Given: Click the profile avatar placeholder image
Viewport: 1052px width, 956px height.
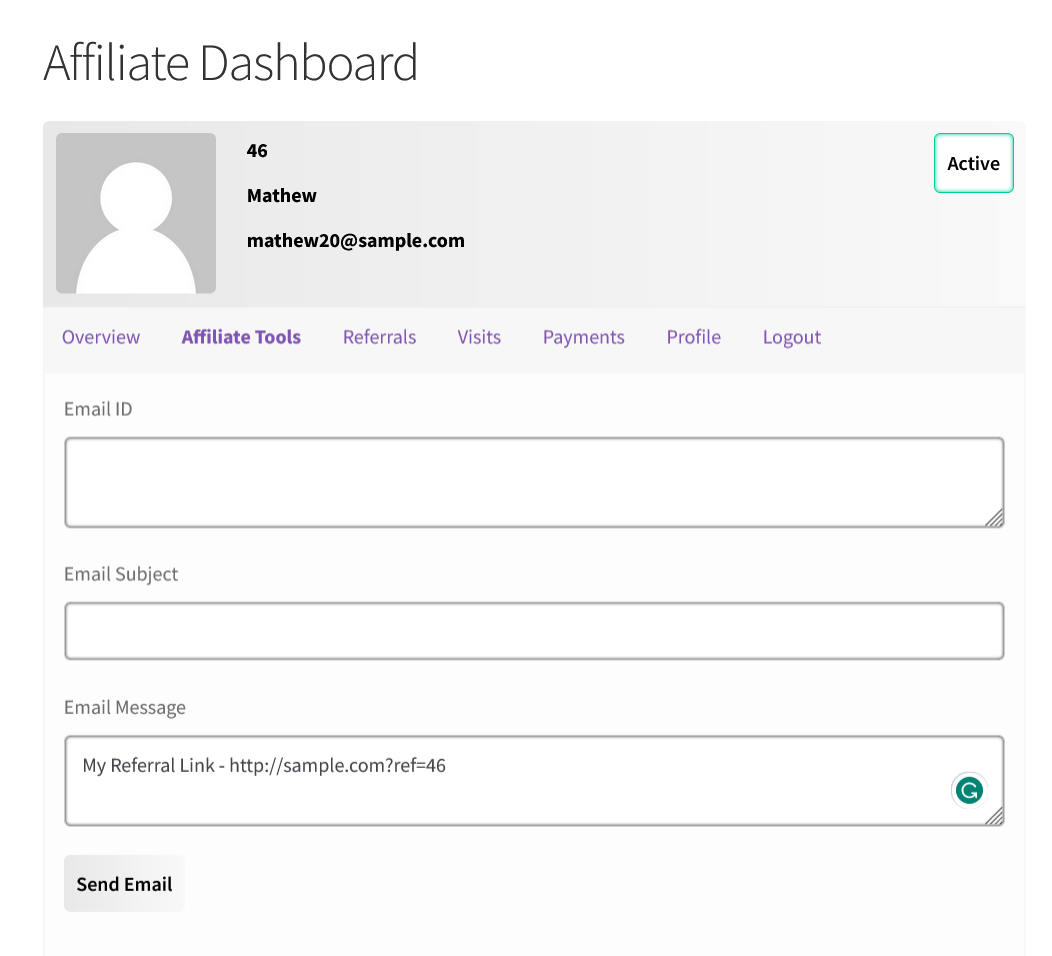Looking at the screenshot, I should pyautogui.click(x=135, y=213).
